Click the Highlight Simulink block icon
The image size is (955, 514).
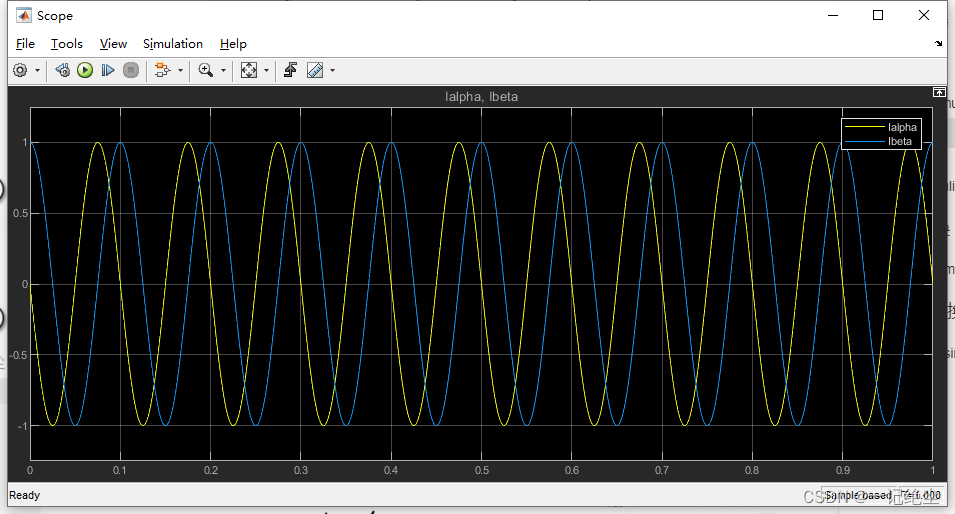(162, 71)
